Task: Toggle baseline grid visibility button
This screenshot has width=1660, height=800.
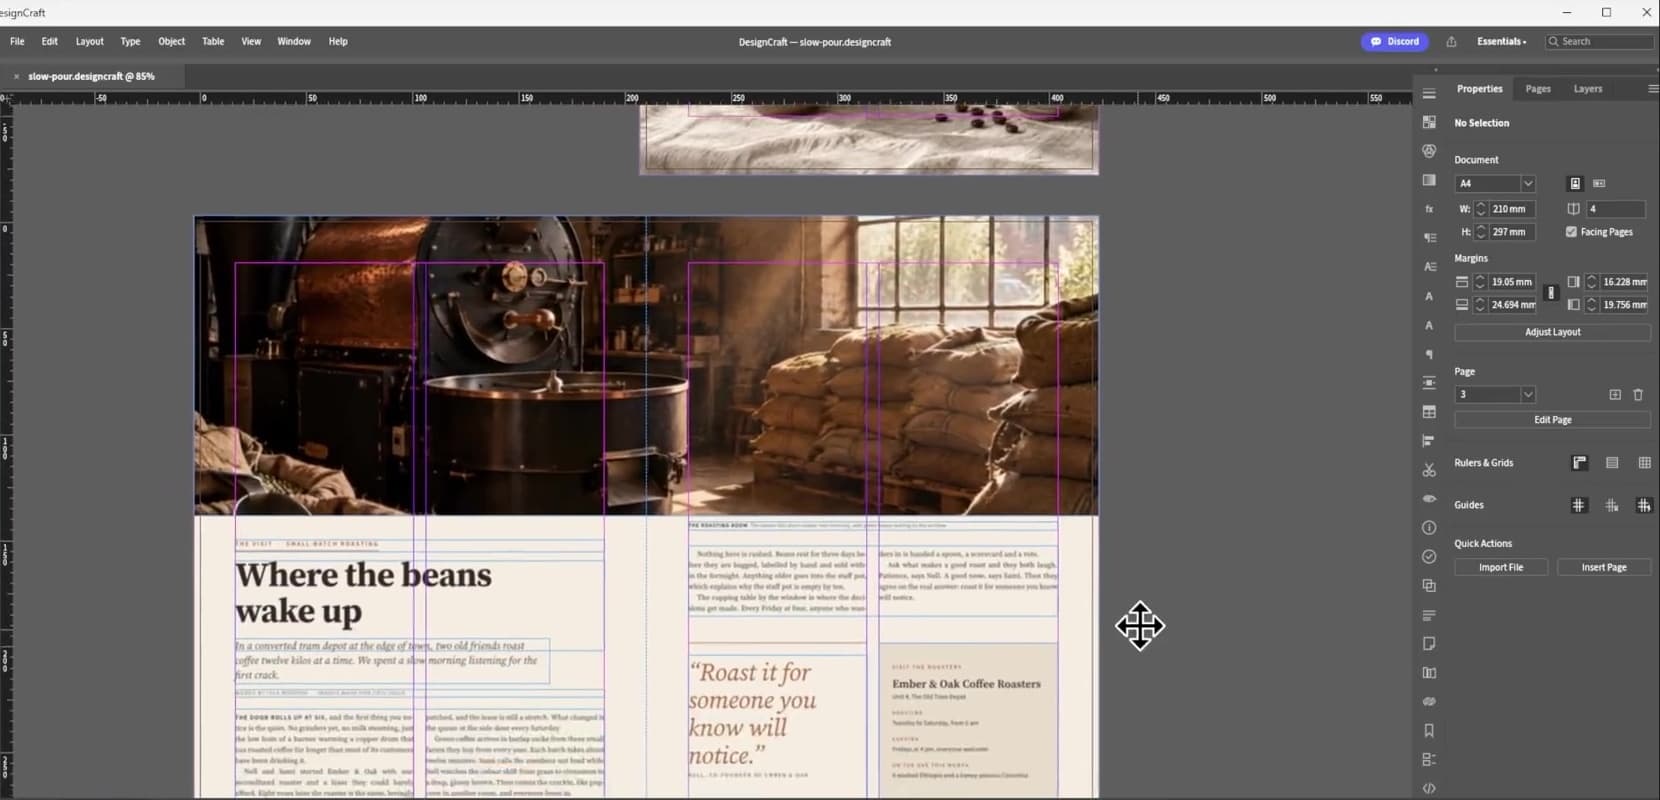Action: [x=1612, y=463]
